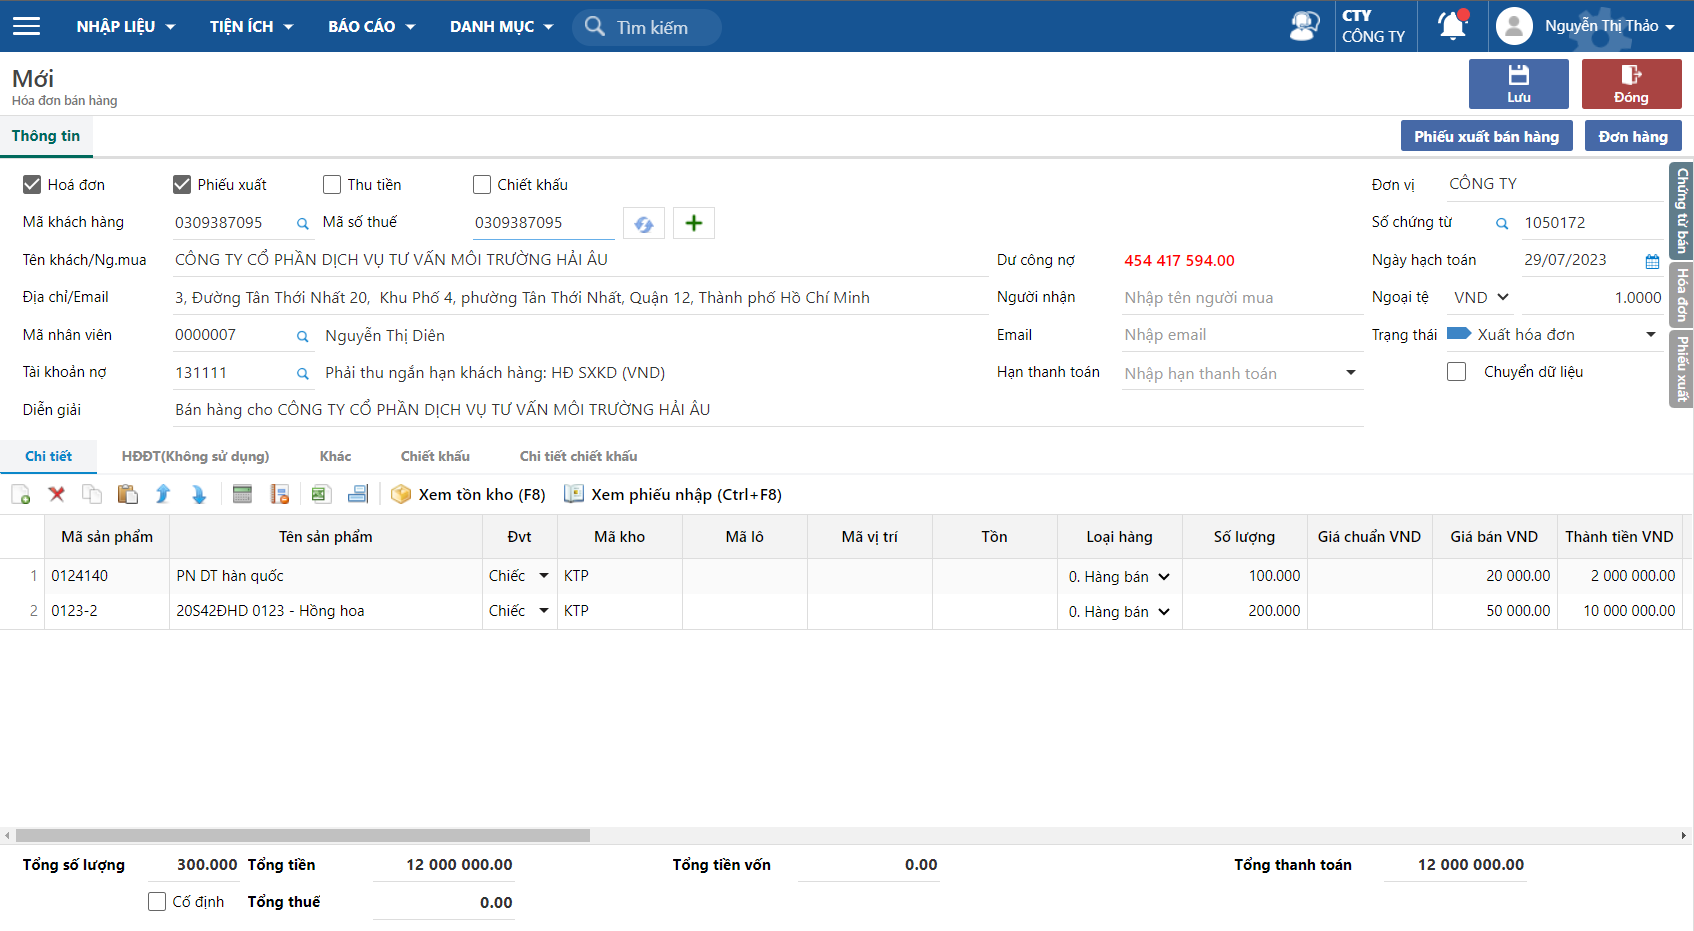Image resolution: width=1694 pixels, height=931 pixels.
Task: Add a new detail row with the plus-page icon
Action: tap(20, 494)
